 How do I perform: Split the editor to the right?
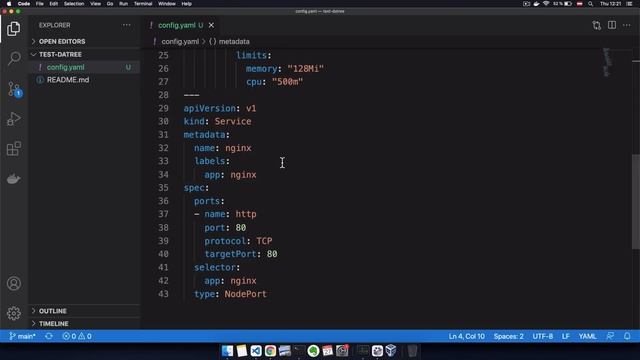pos(612,25)
